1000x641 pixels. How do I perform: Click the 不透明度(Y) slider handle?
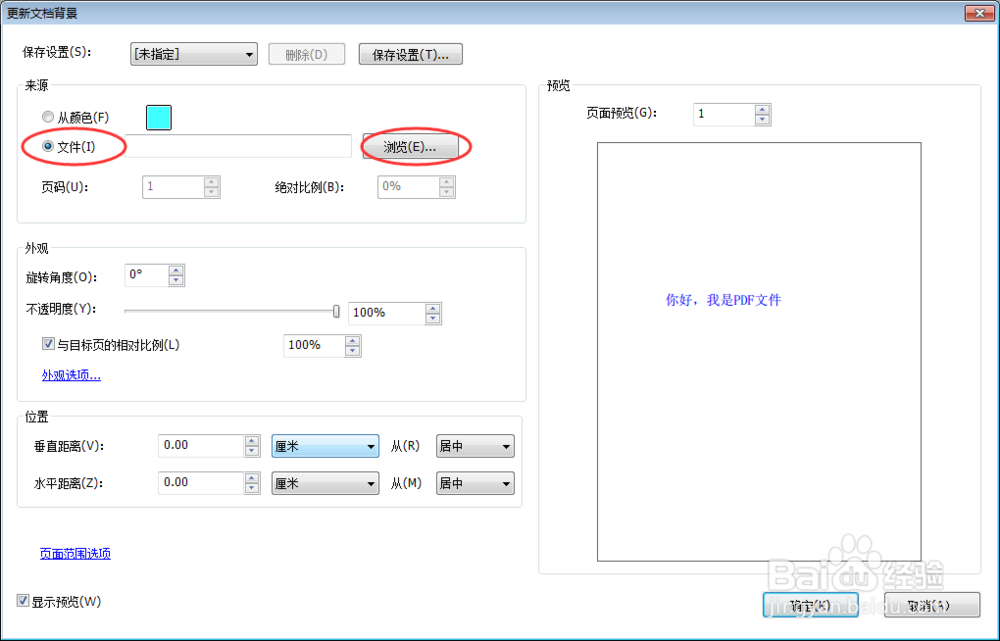(336, 311)
